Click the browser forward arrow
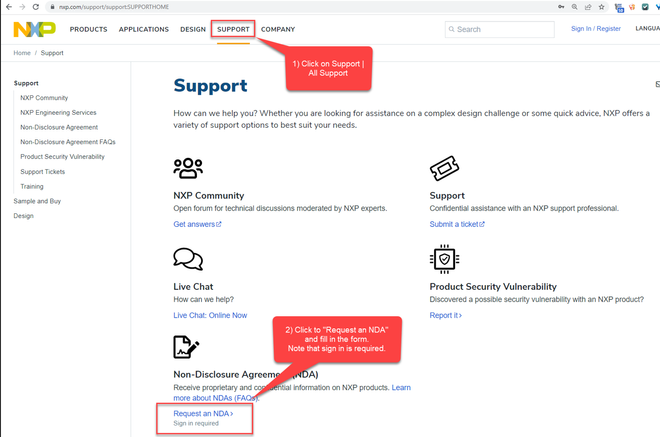The width and height of the screenshot is (660, 437). (x=22, y=7)
